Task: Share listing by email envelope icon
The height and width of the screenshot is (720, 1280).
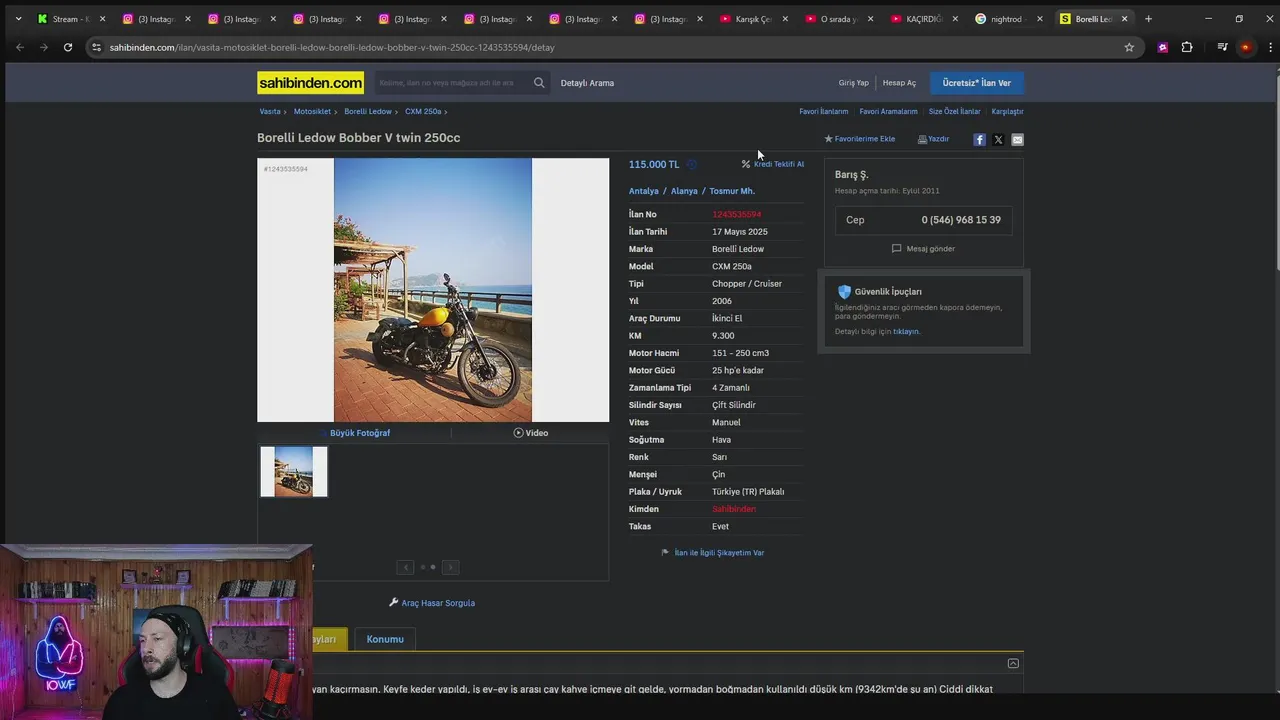Action: click(x=1017, y=140)
